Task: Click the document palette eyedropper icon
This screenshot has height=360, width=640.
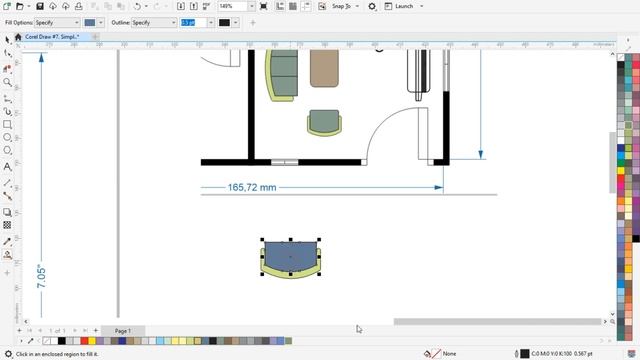Action: pos(31,341)
